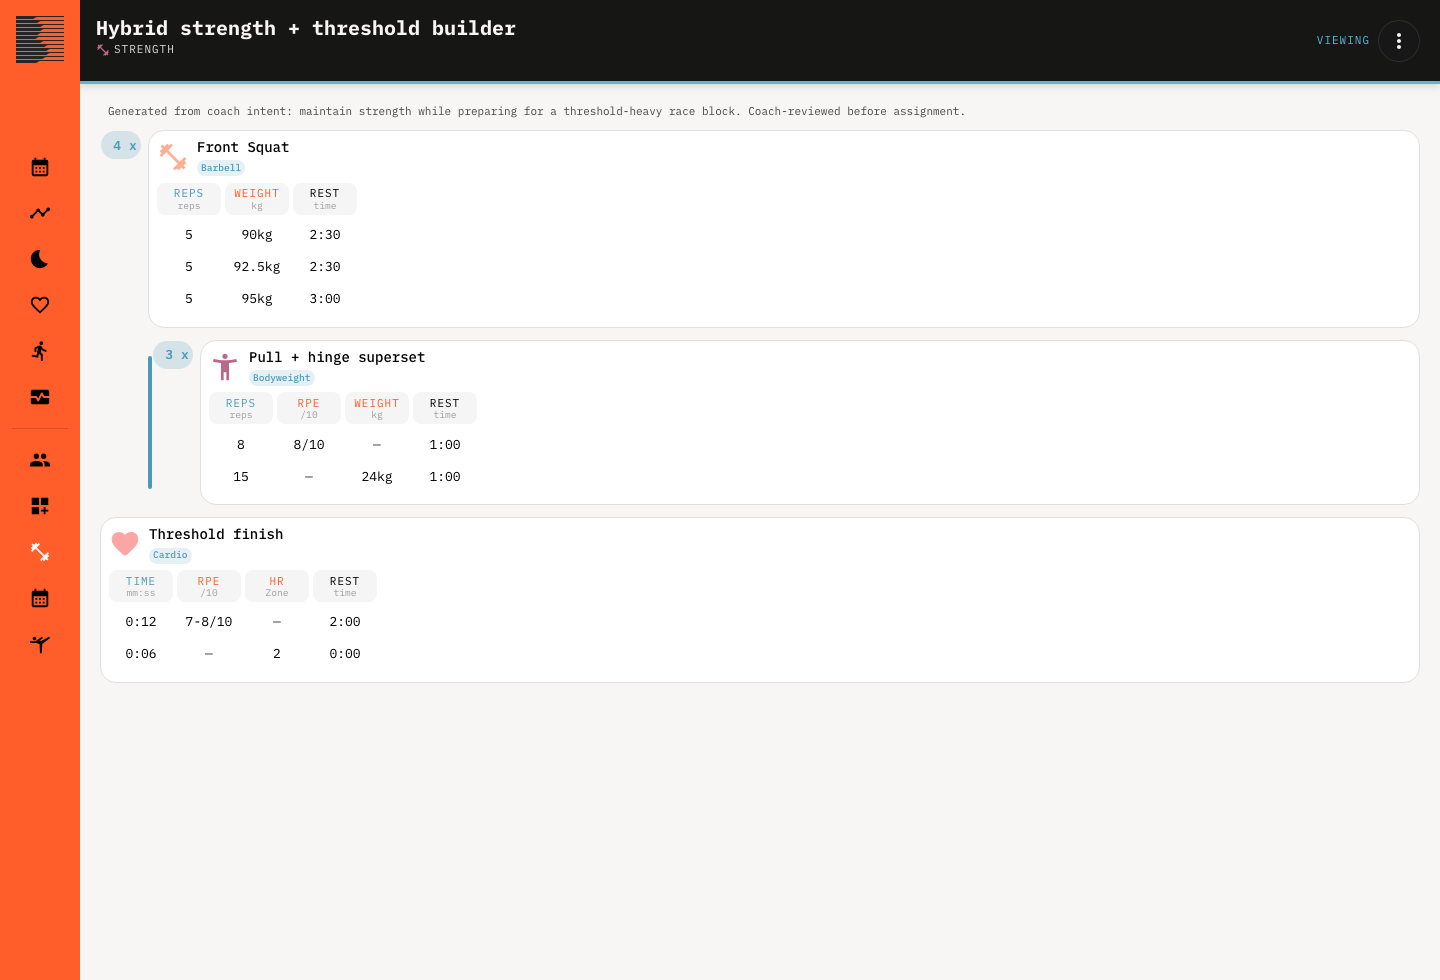
Task: Select Threshold finish RPE column header
Action: (x=209, y=586)
